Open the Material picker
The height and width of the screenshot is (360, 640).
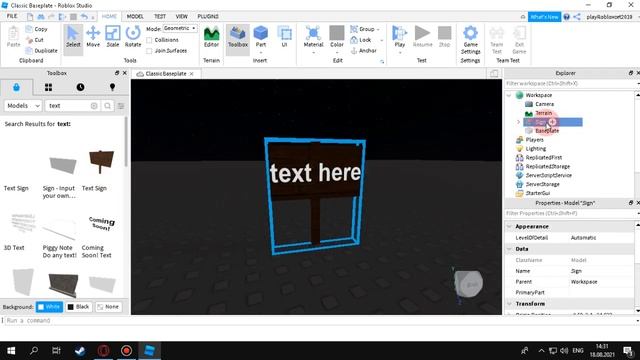(313, 36)
